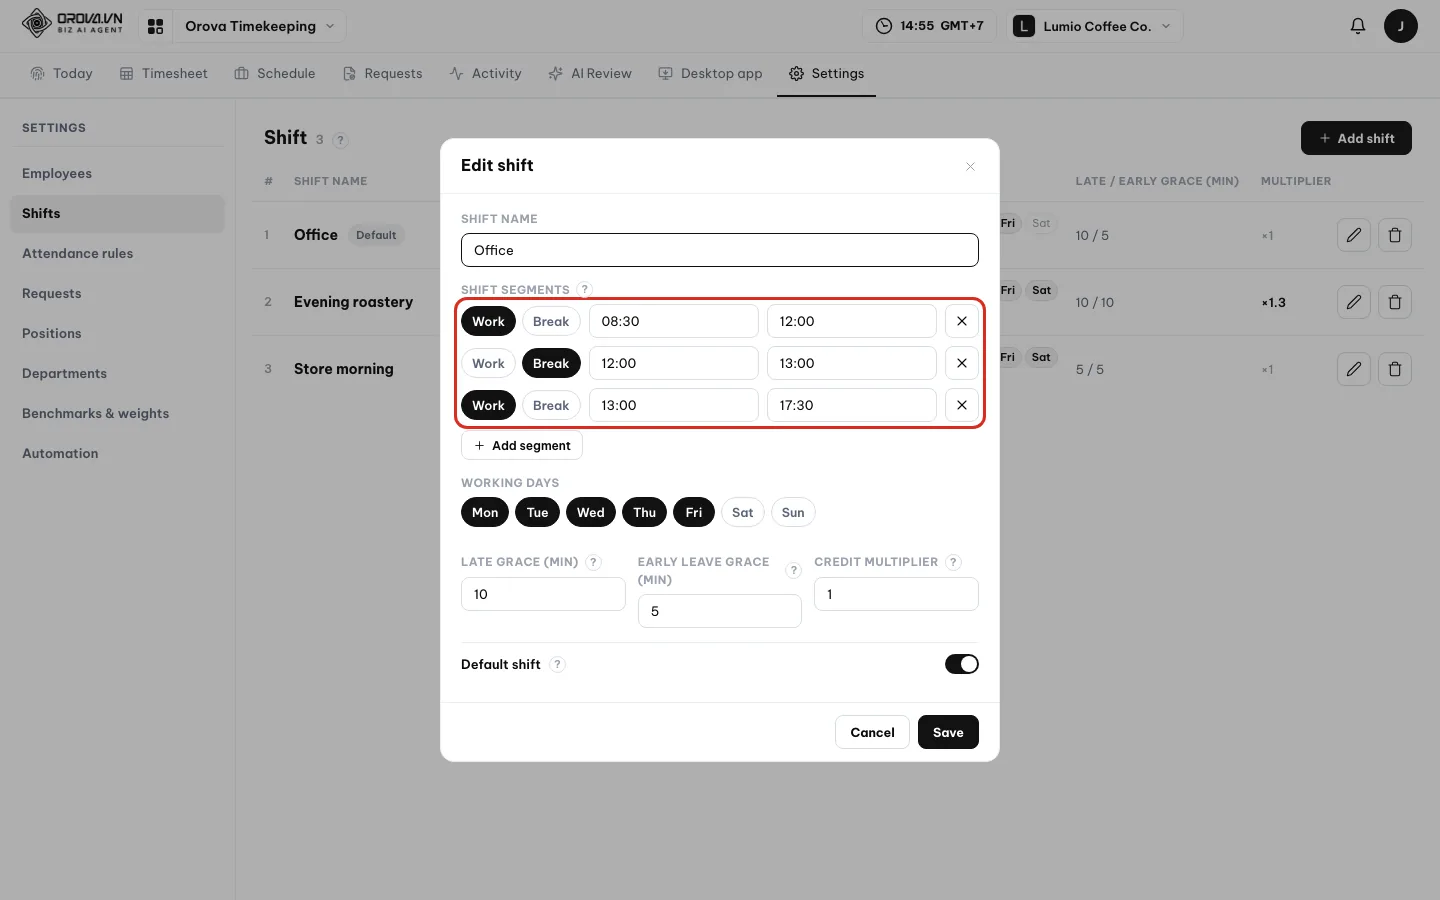Viewport: 1440px width, 900px height.
Task: Open the notifications bell
Action: click(1357, 26)
